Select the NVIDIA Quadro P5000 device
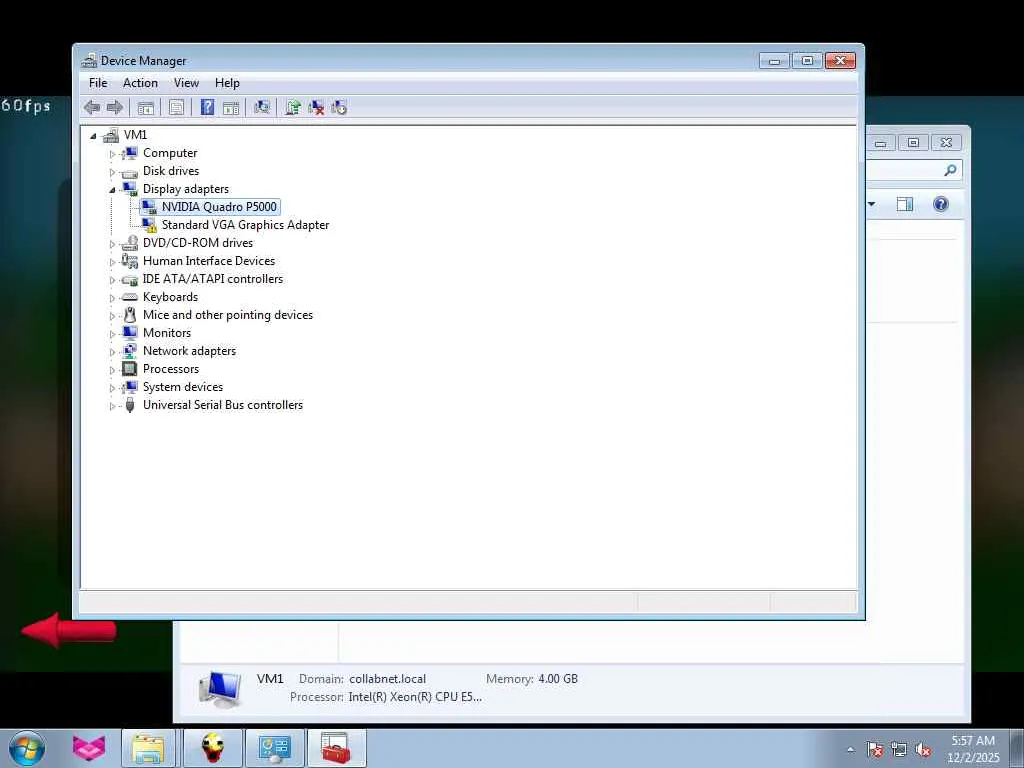This screenshot has width=1024, height=768. tap(219, 207)
